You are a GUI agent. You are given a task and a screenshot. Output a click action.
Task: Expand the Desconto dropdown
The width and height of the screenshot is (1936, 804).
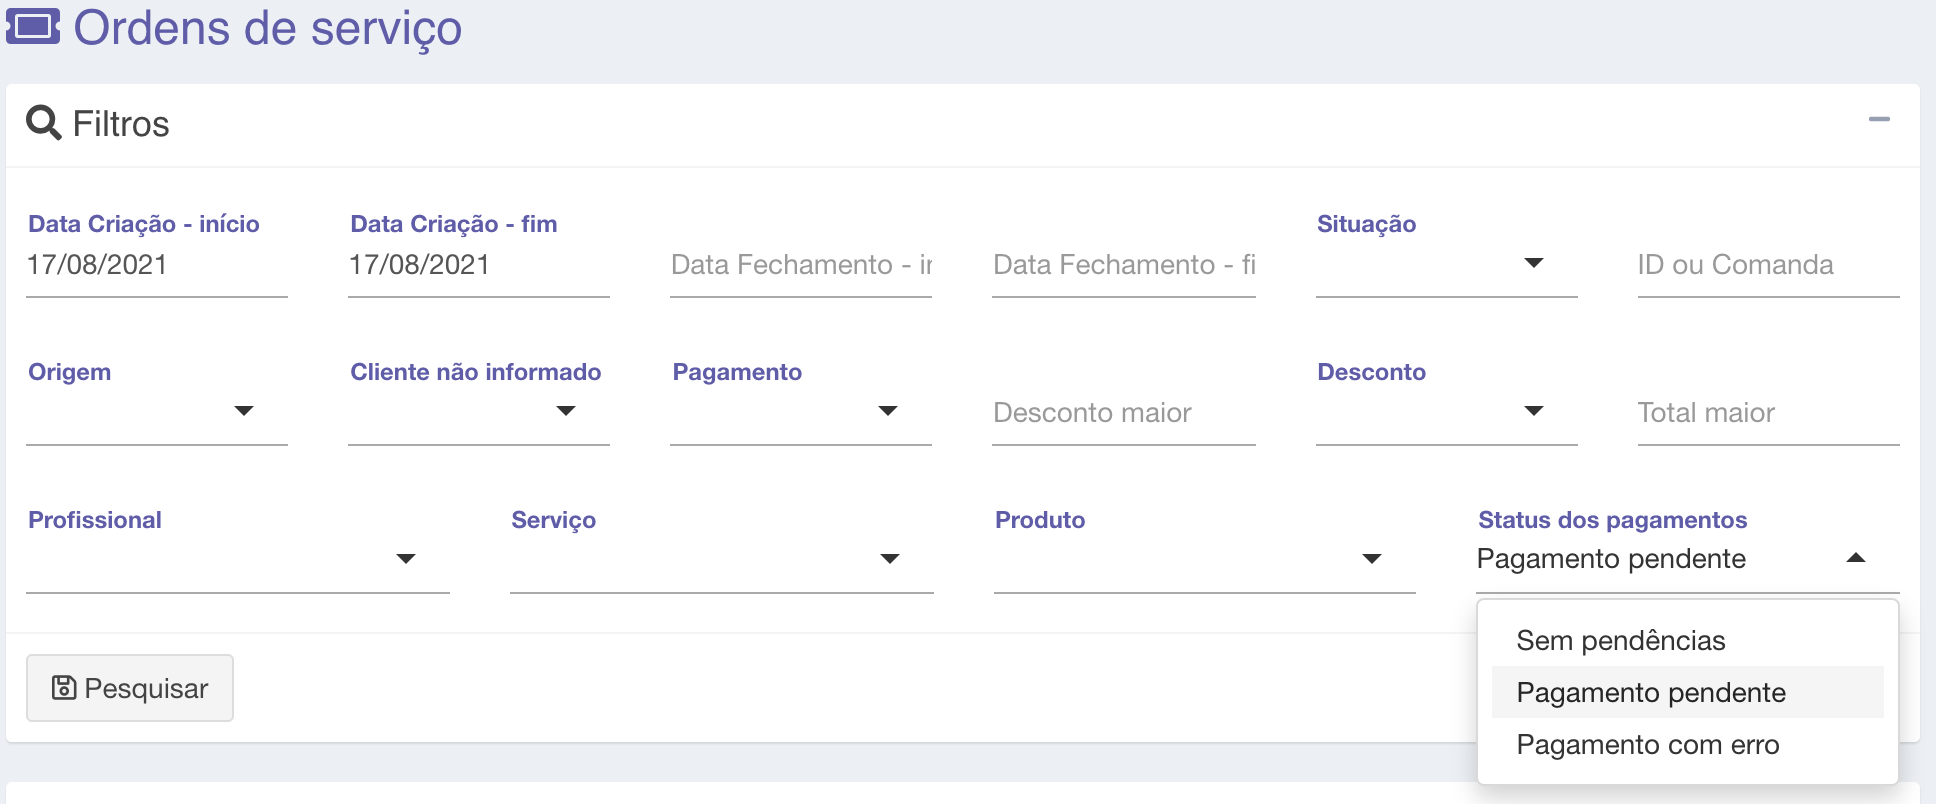(1445, 412)
